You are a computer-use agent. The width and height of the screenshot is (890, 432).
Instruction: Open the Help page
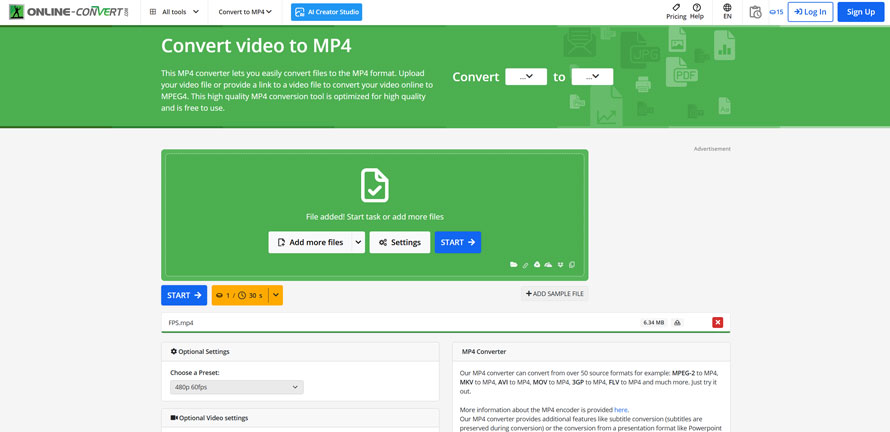click(x=697, y=12)
